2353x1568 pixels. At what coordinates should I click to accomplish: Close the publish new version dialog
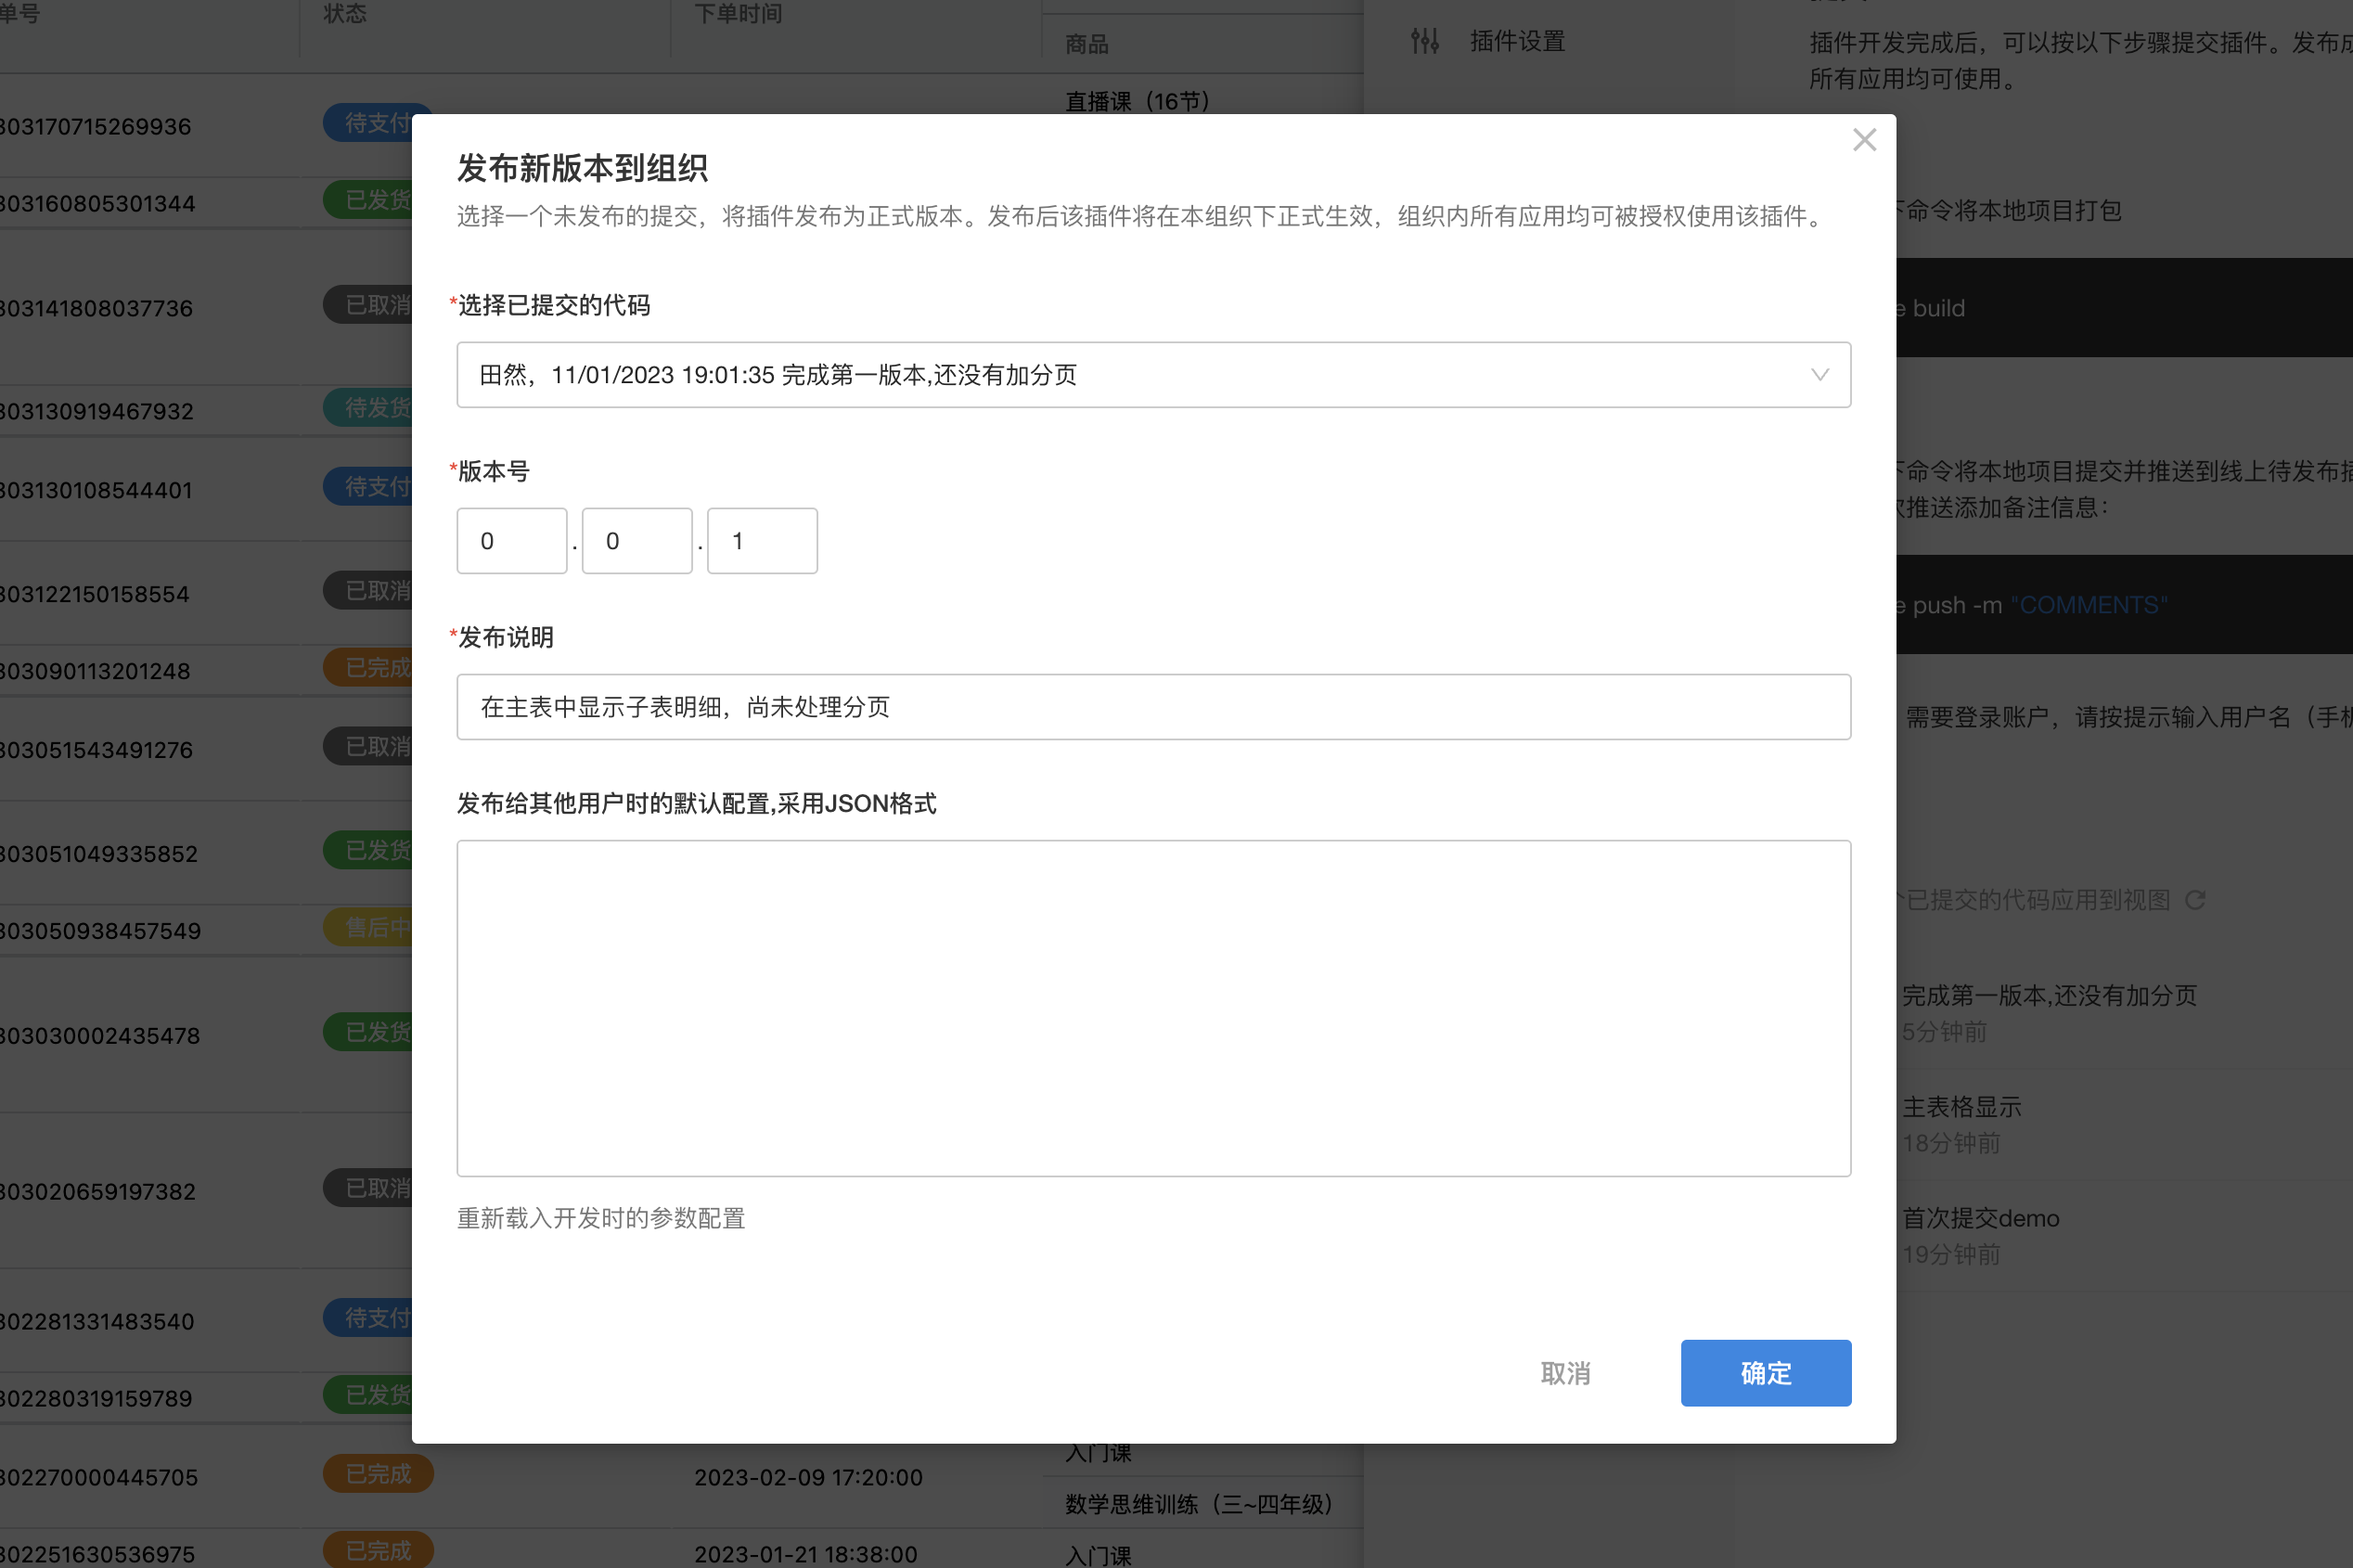[1864, 140]
